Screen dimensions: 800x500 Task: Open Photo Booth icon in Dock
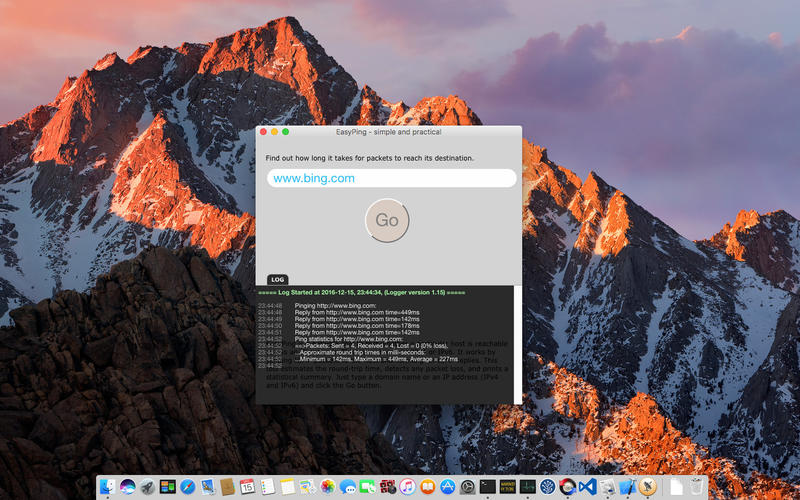(387, 487)
